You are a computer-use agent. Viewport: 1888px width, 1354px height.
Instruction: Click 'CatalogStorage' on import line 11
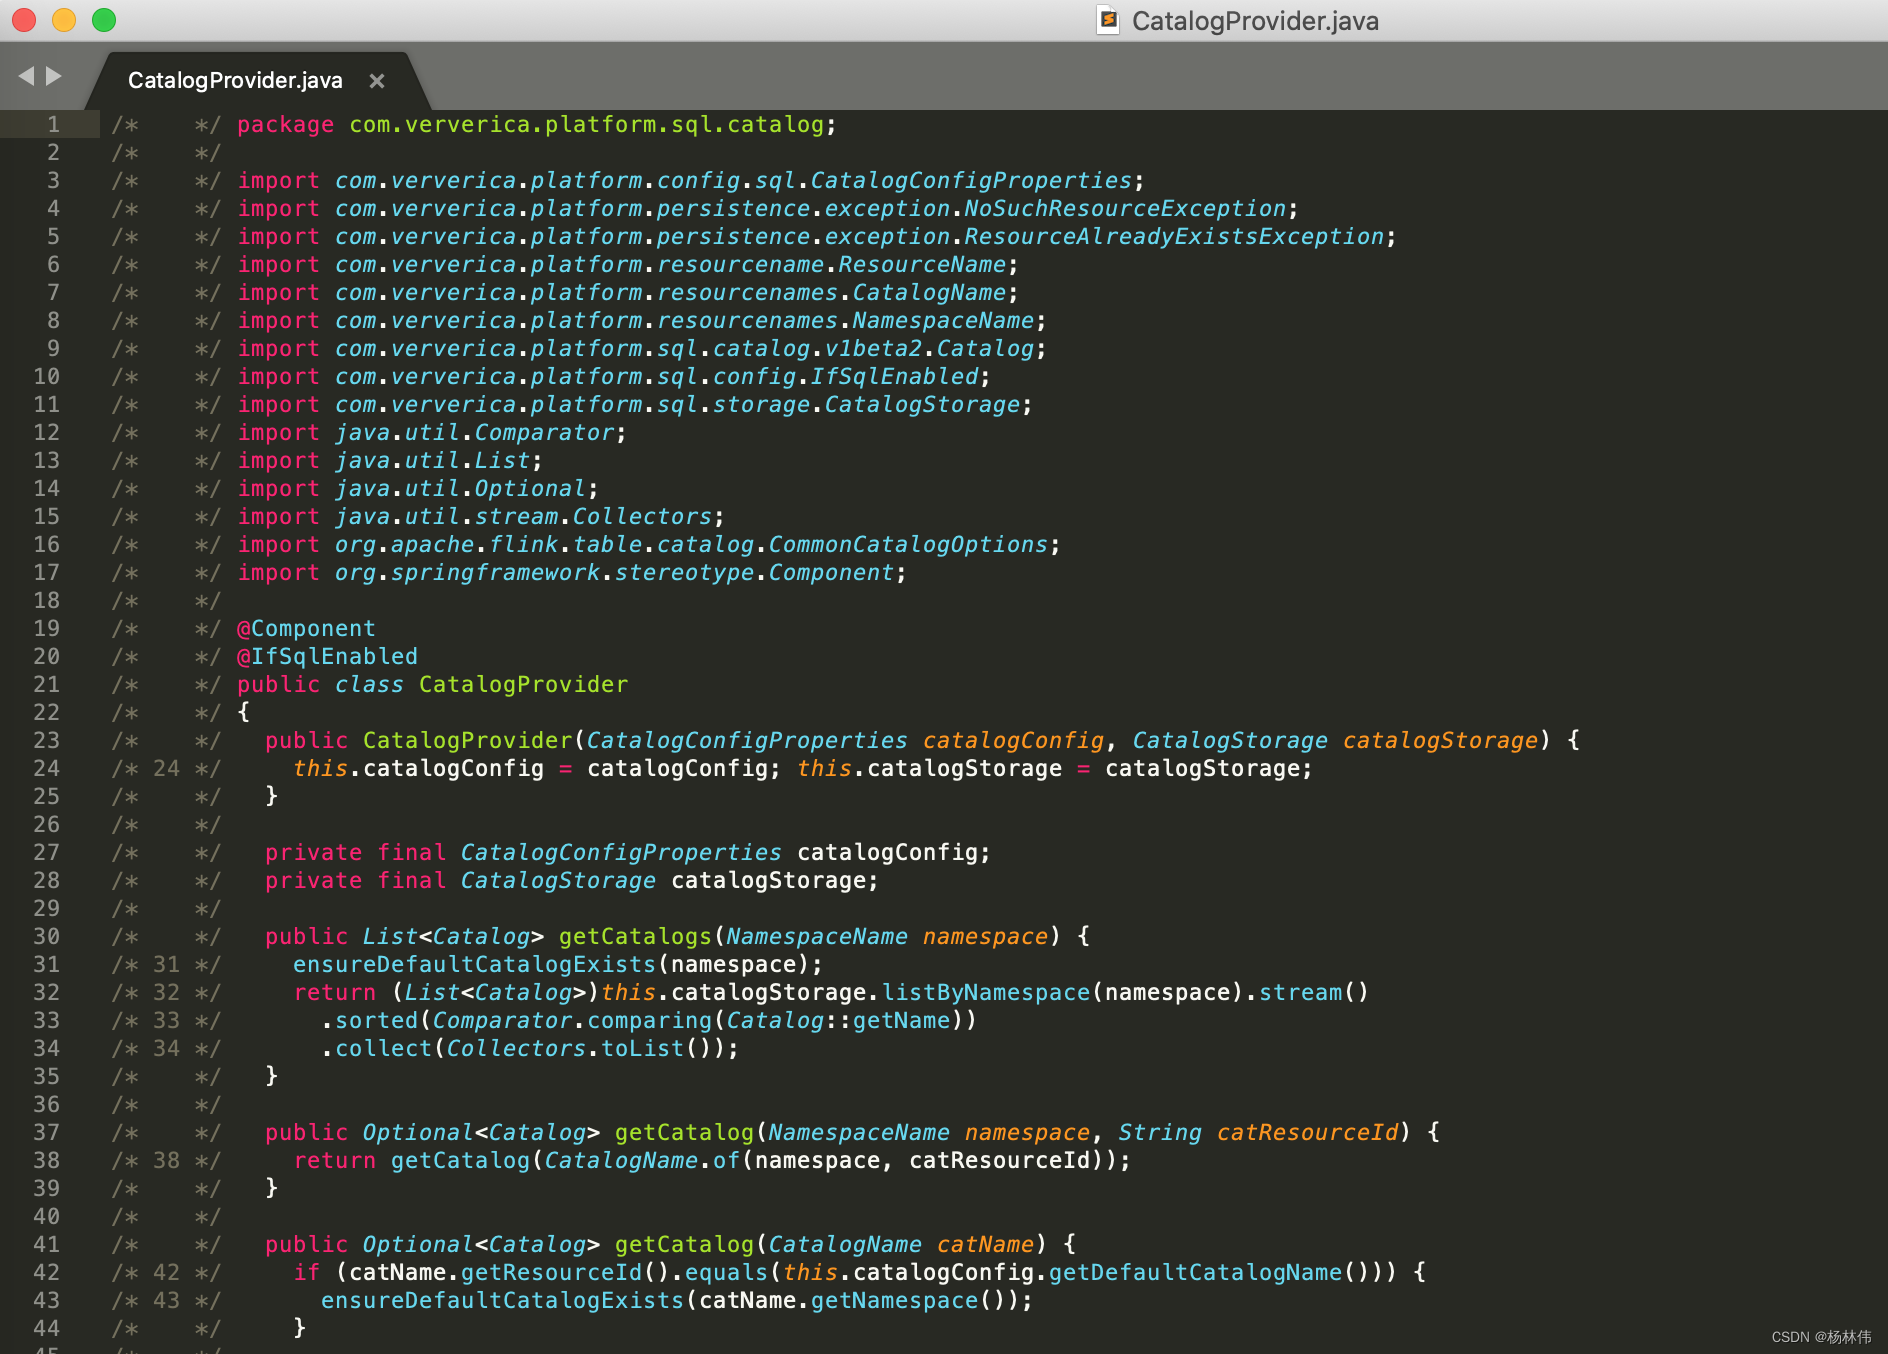[x=922, y=405]
